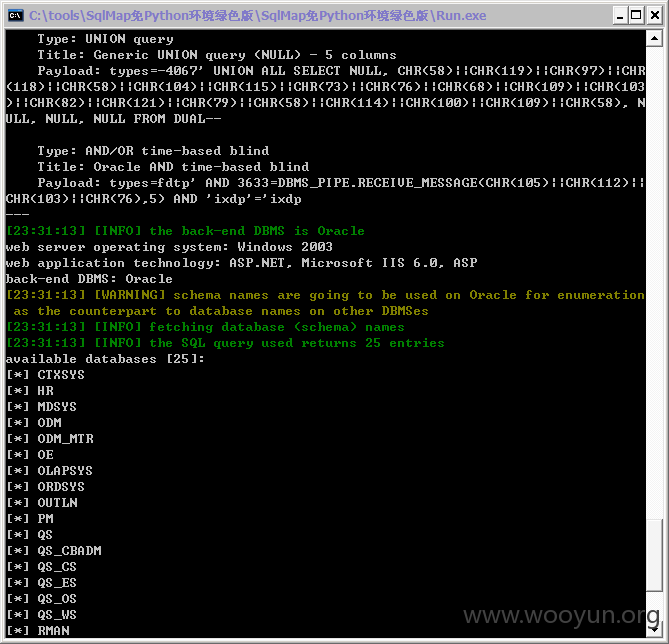Image resolution: width=669 pixels, height=644 pixels.
Task: Select the OE database entry
Action: tap(30, 455)
